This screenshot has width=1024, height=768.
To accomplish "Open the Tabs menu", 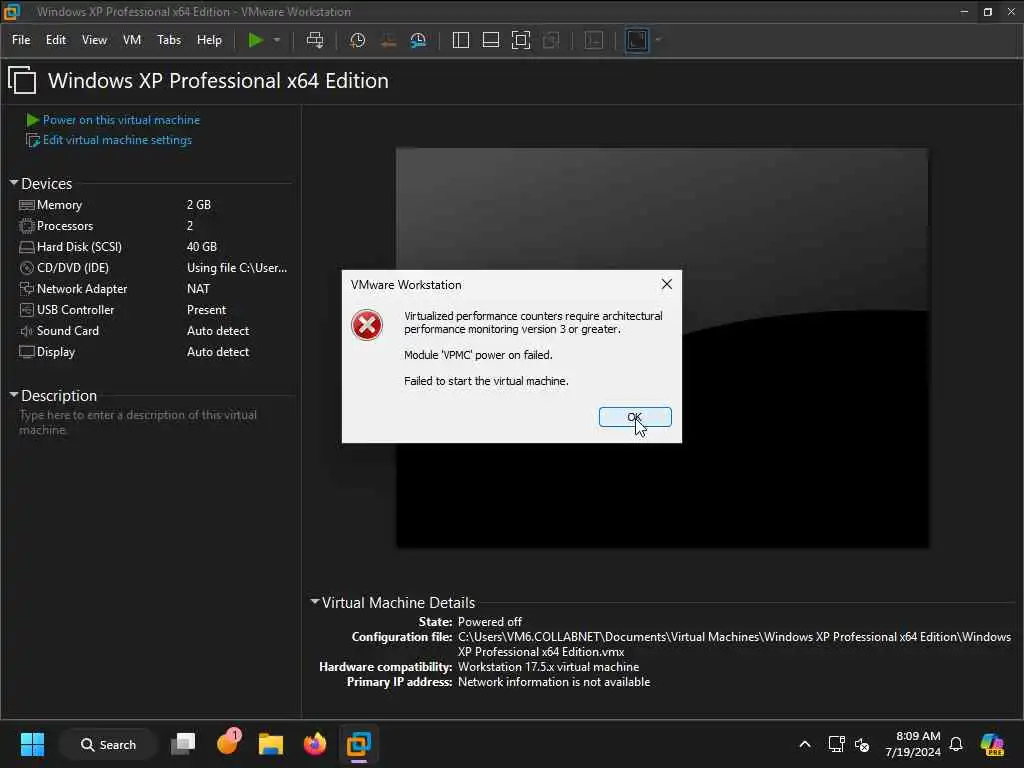I will click(168, 40).
